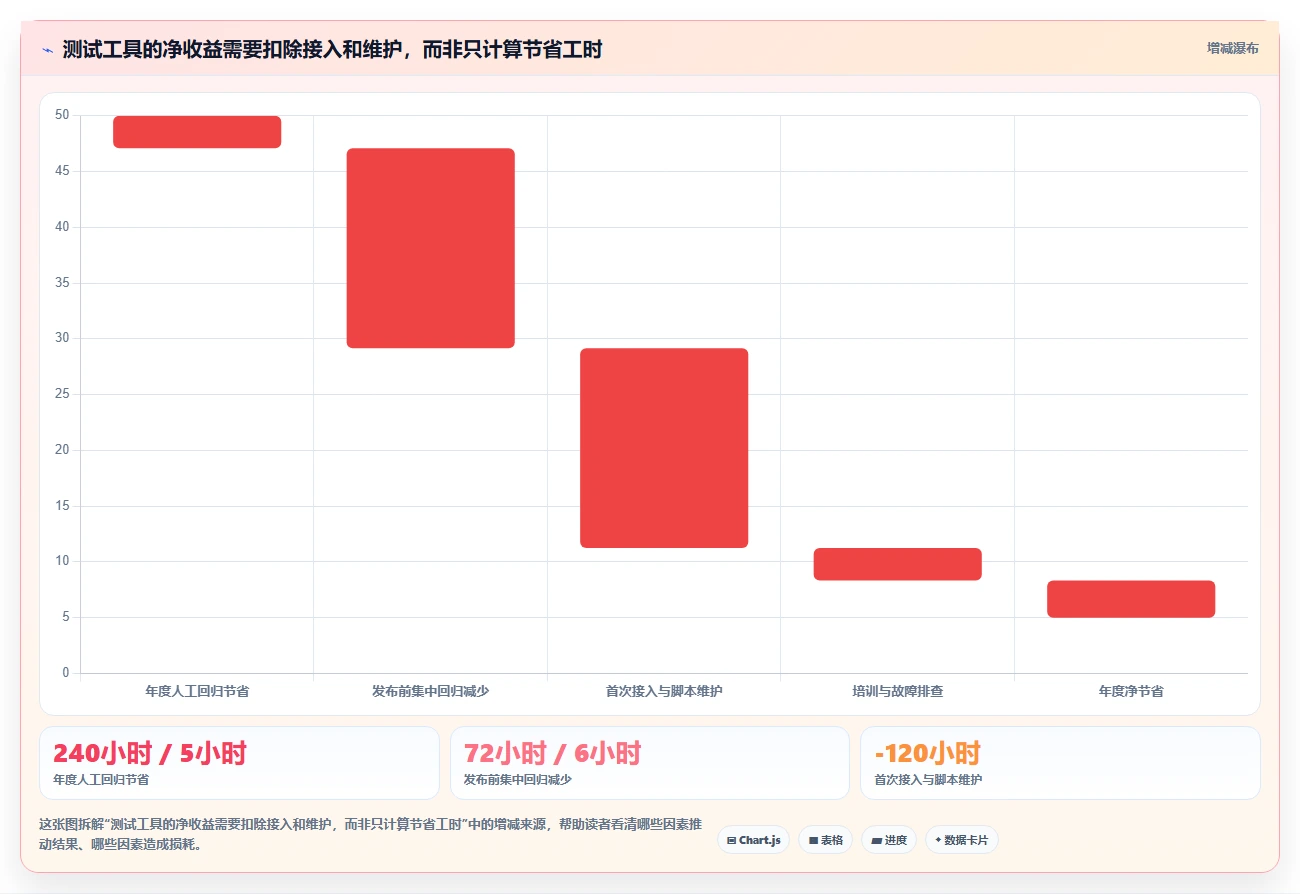Select the 进度 tag chip
1300x894 pixels.
pyautogui.click(x=888, y=840)
